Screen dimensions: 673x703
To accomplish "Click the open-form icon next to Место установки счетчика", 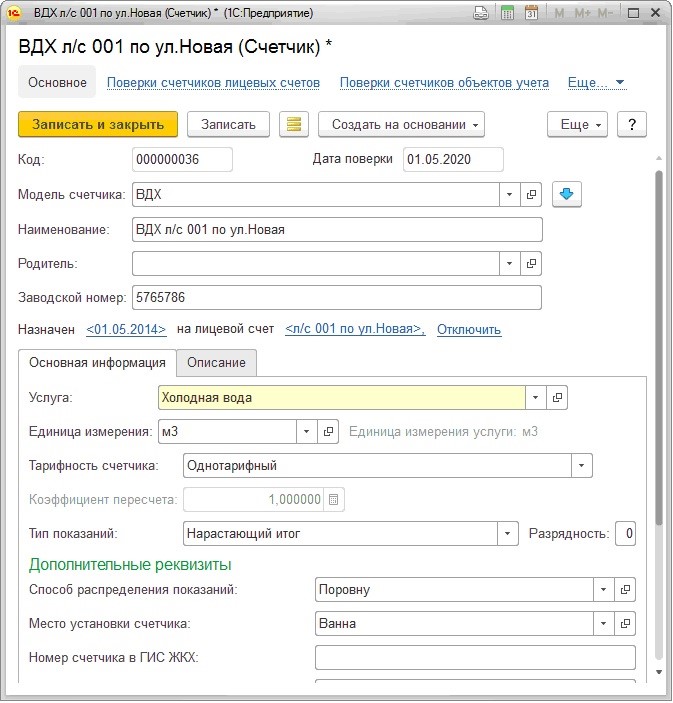I will [625, 624].
